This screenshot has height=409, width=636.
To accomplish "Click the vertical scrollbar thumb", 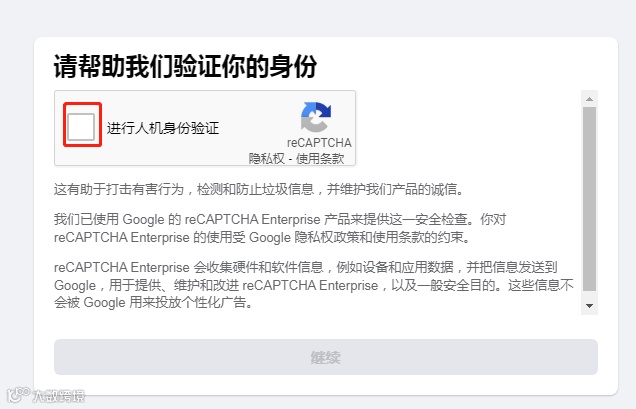I will pyautogui.click(x=589, y=199).
